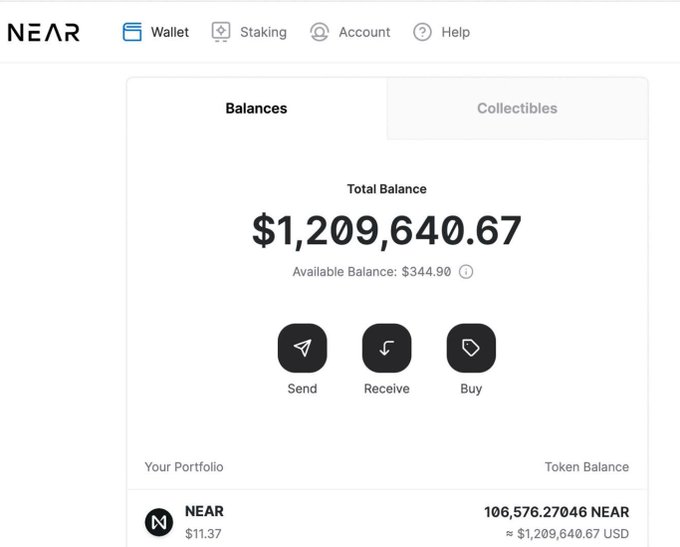The height and width of the screenshot is (547, 680).
Task: Click the $11.37 token price
Action: point(203,534)
